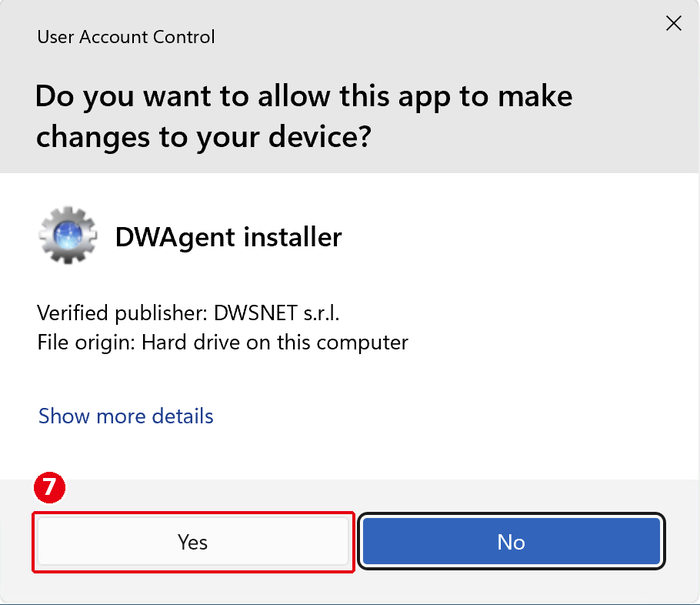This screenshot has height=605, width=700.
Task: Click the Verified publisher: DWSNET s.r.l. line
Action: pyautogui.click(x=188, y=313)
